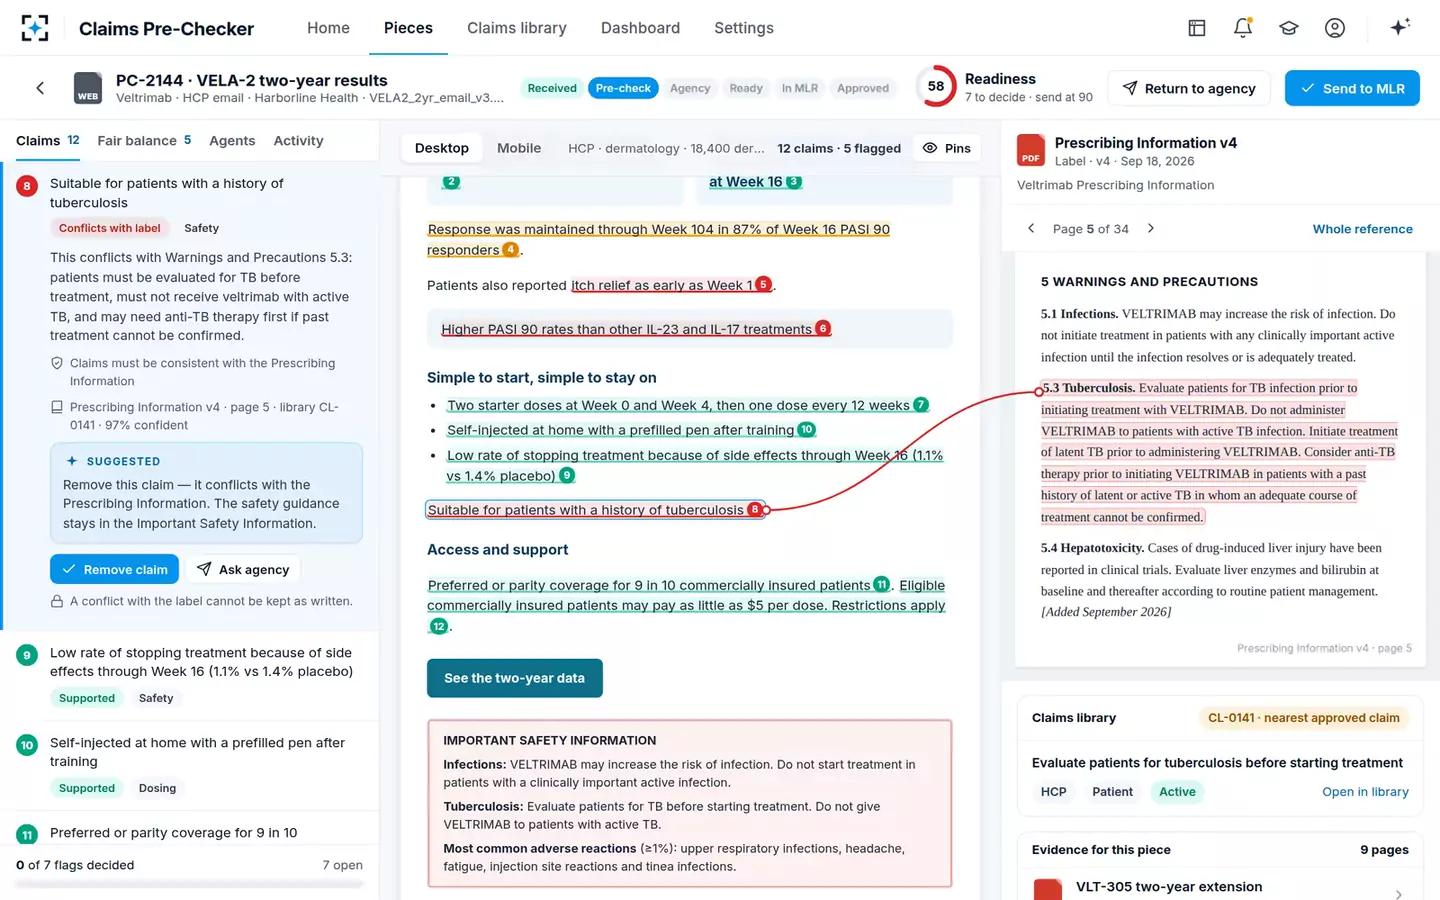Toggle the Pins visibility button

point(946,148)
